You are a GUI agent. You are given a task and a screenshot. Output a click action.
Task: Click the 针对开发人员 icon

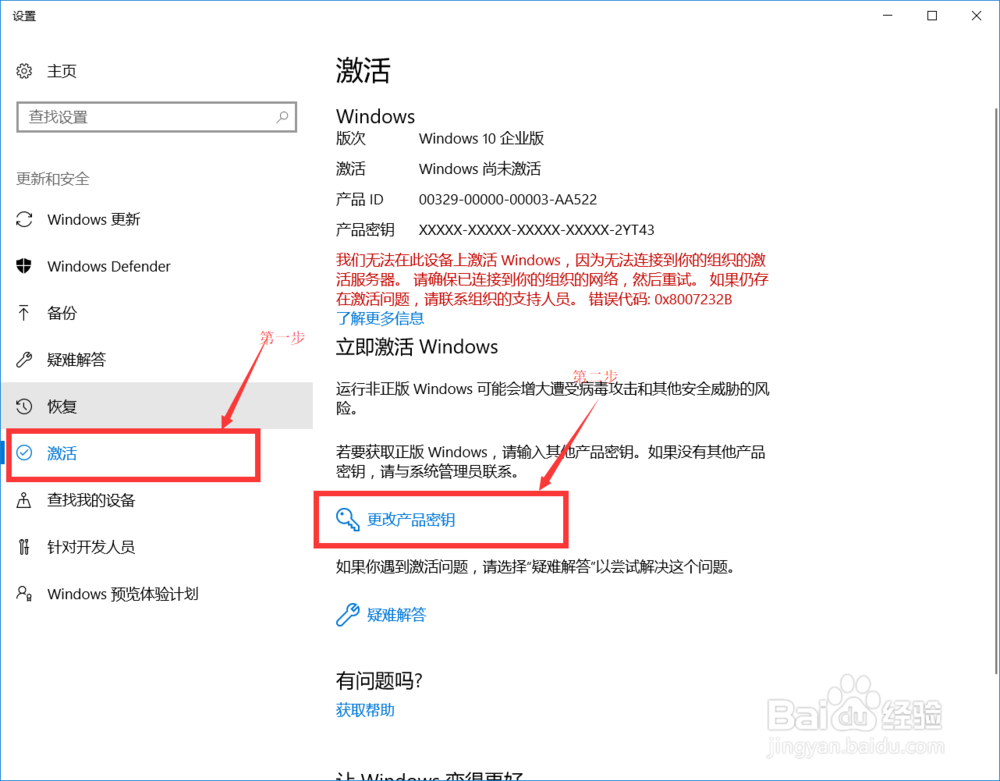(x=25, y=547)
